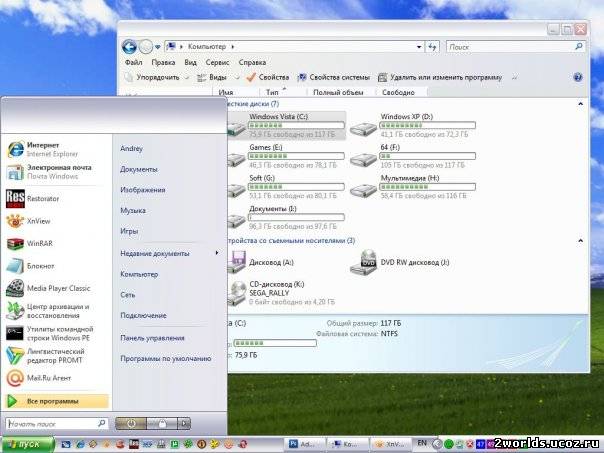Click the EN language indicator
604x453 pixels.
tap(422, 443)
